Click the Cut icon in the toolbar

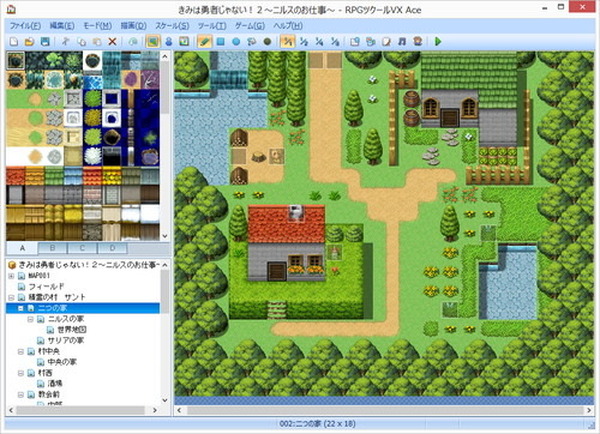click(66, 41)
